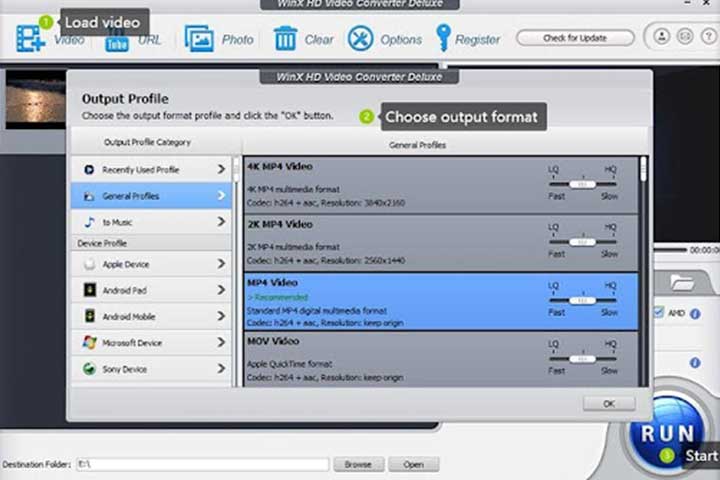720x480 pixels.
Task: Click the Register label in toolbar
Action: [x=478, y=40]
